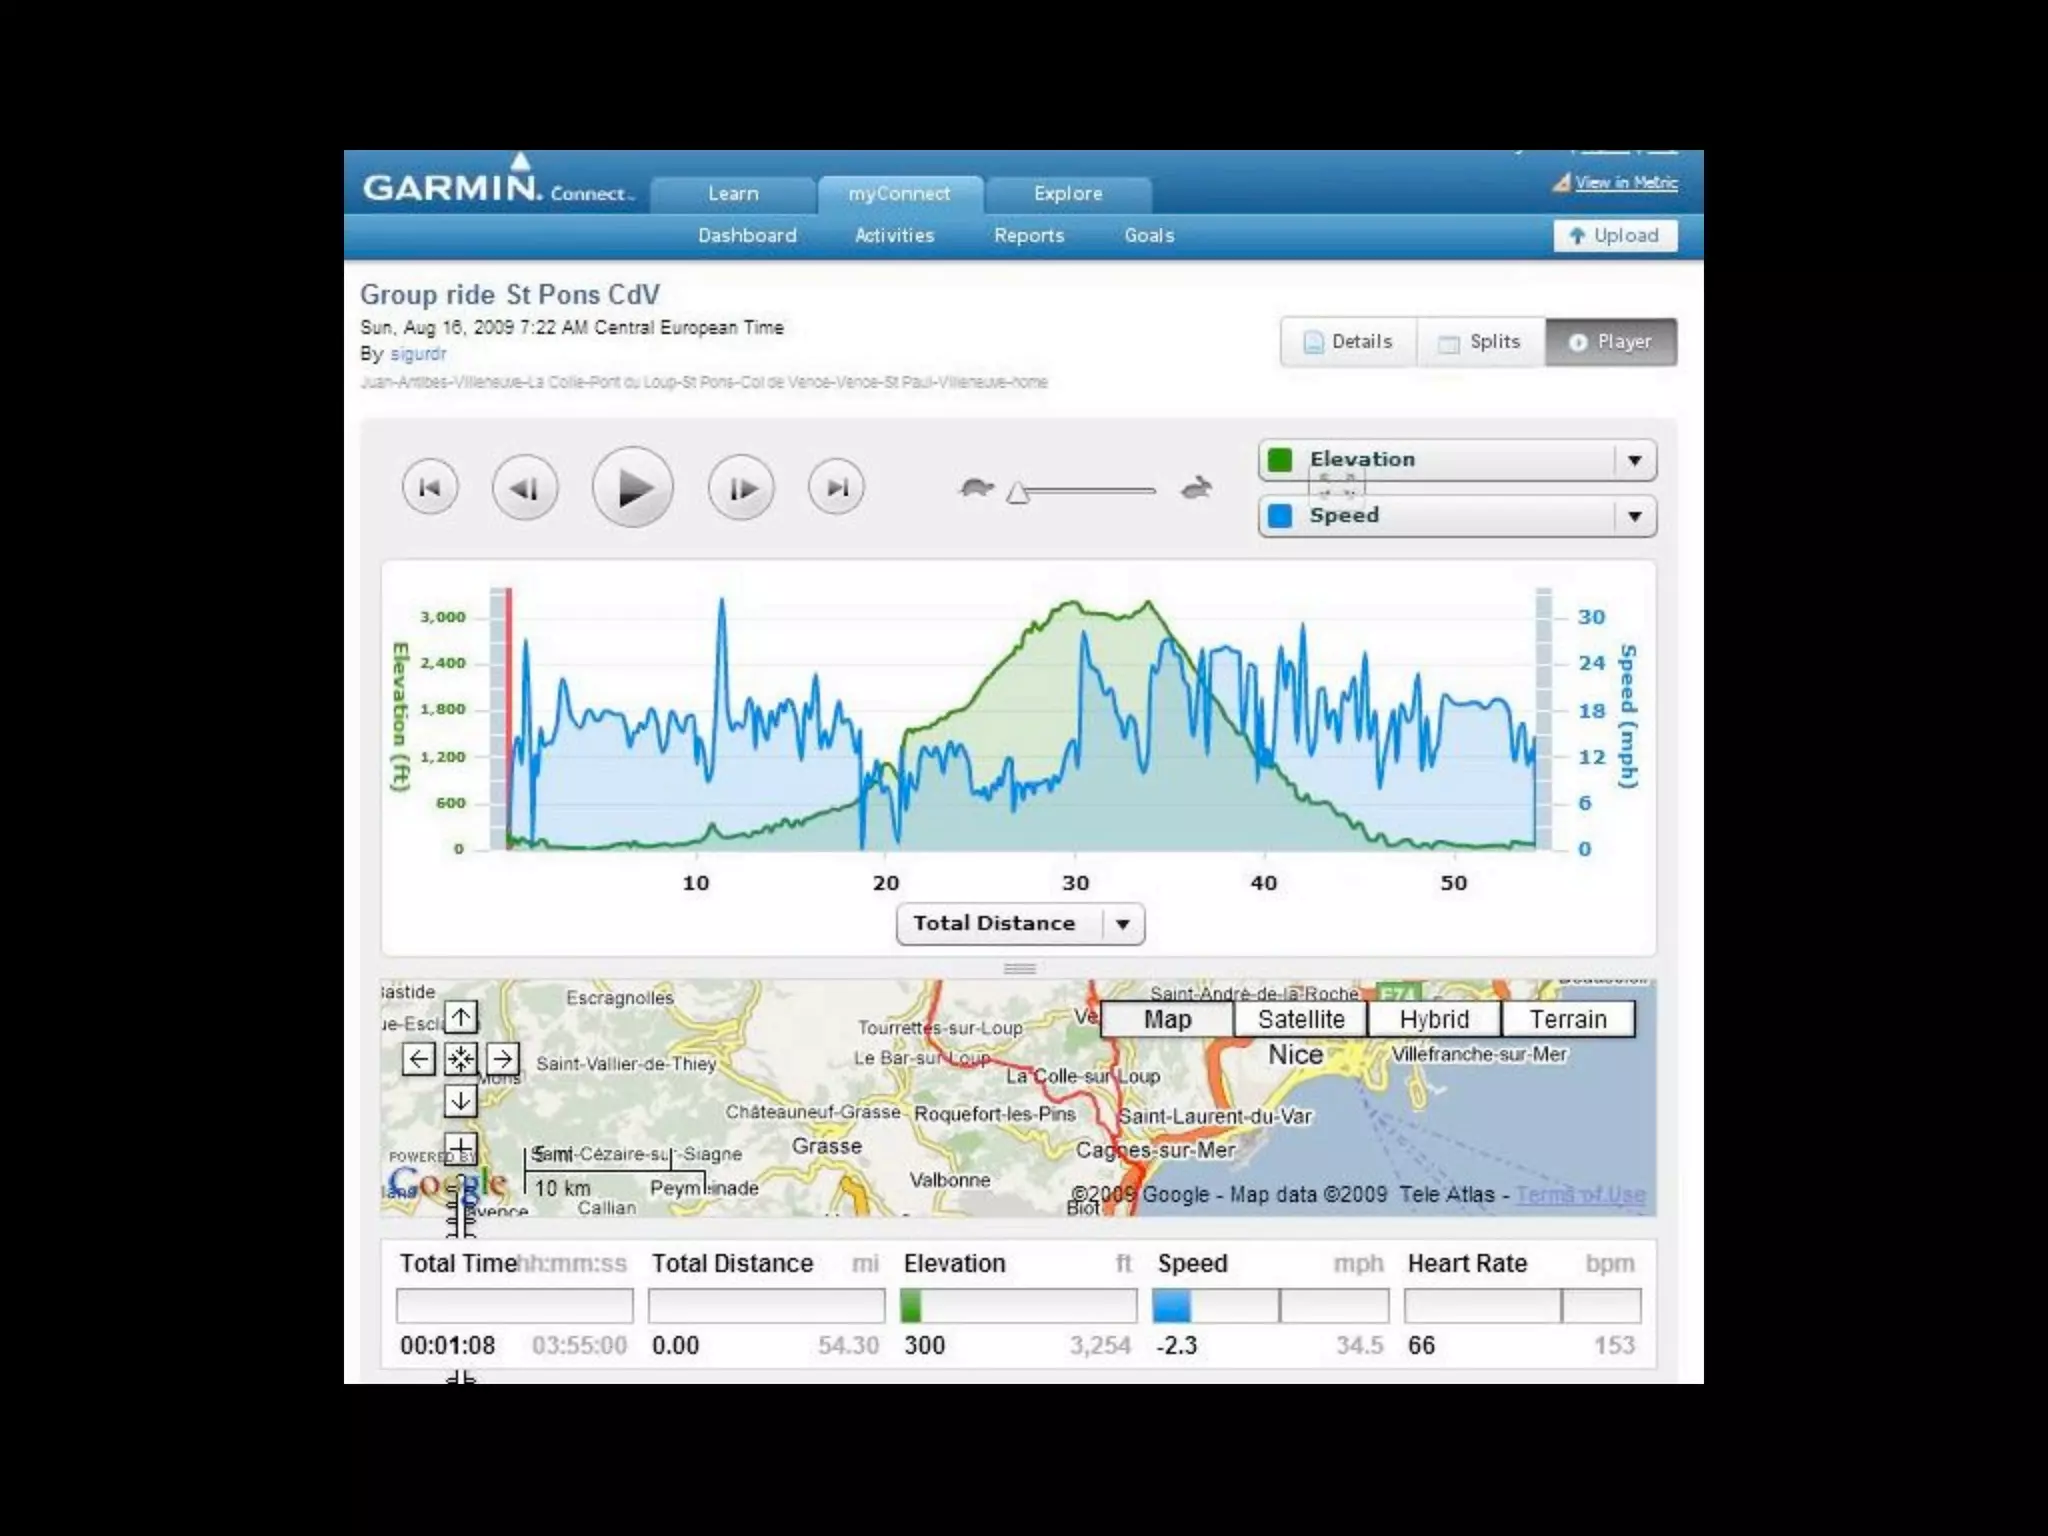
Task: Click the playback speed slider handle
Action: pos(1018,493)
